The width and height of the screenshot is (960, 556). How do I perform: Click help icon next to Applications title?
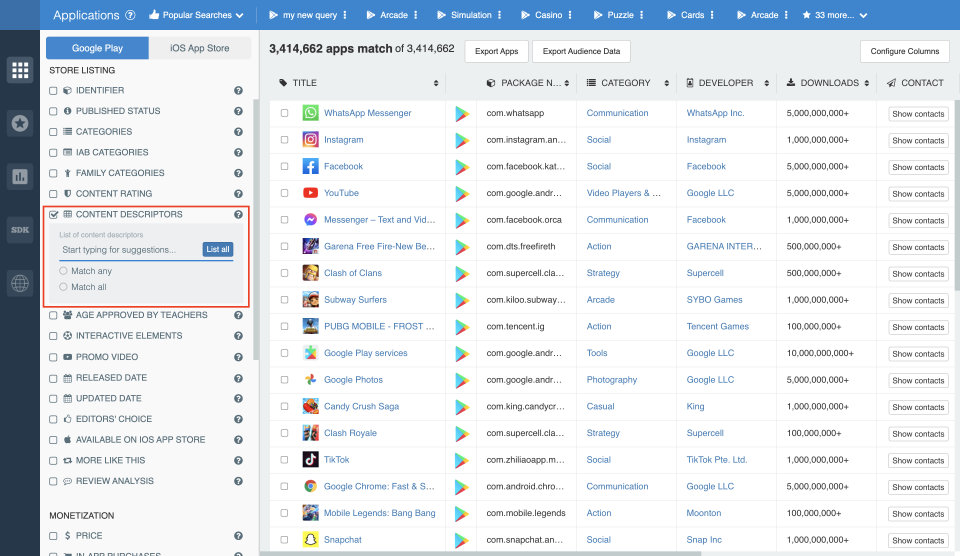click(130, 15)
